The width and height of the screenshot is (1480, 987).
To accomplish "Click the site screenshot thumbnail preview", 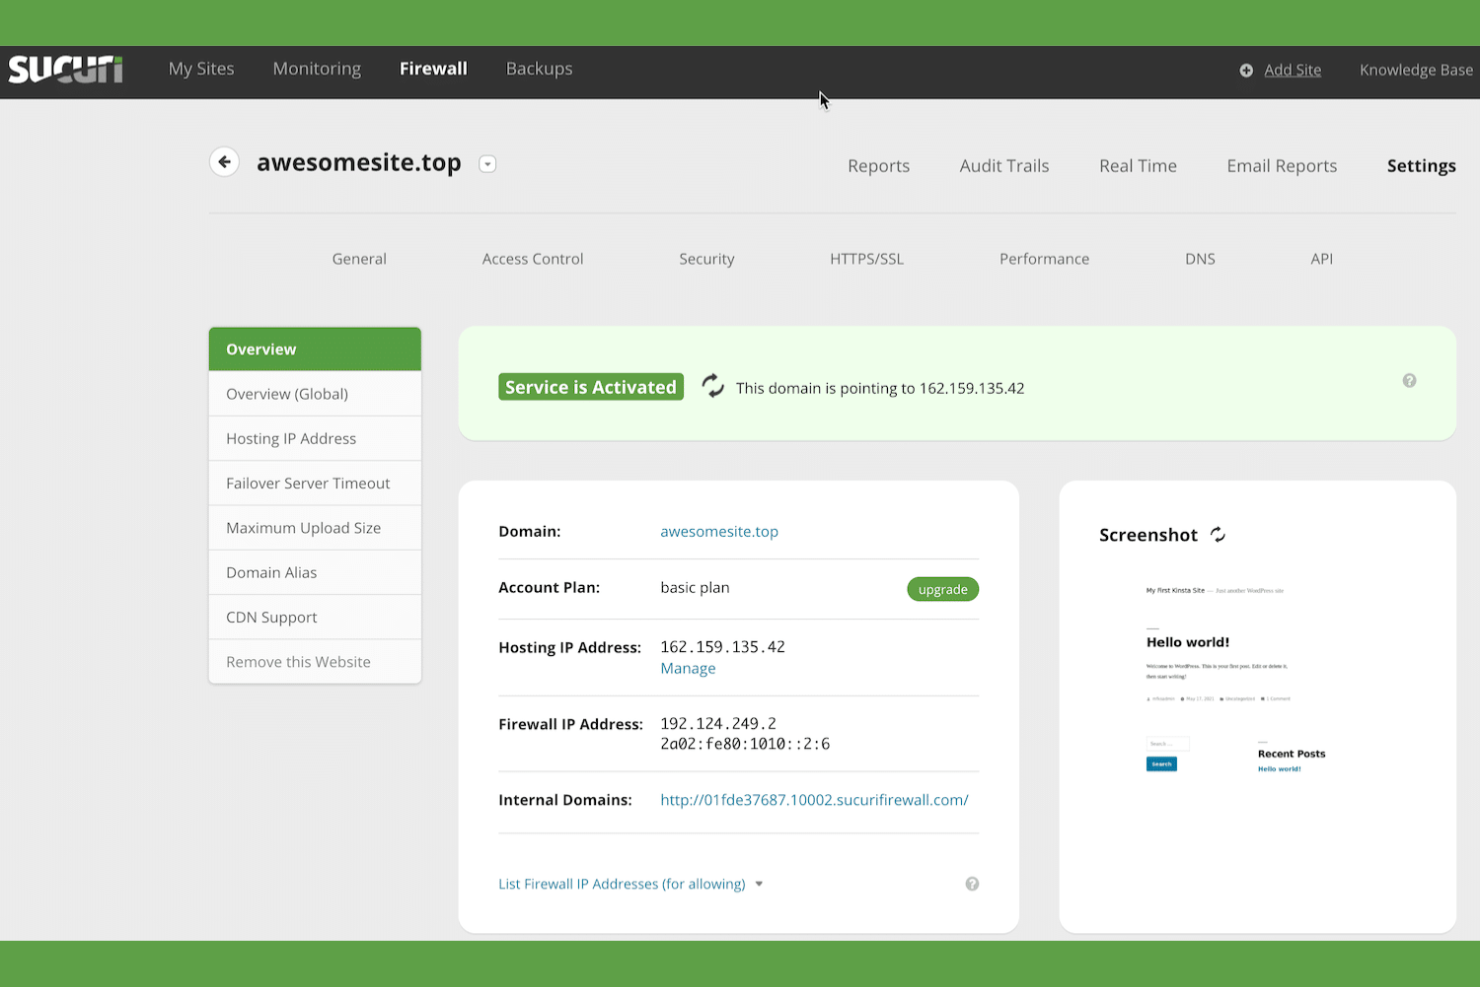I will [x=1237, y=679].
